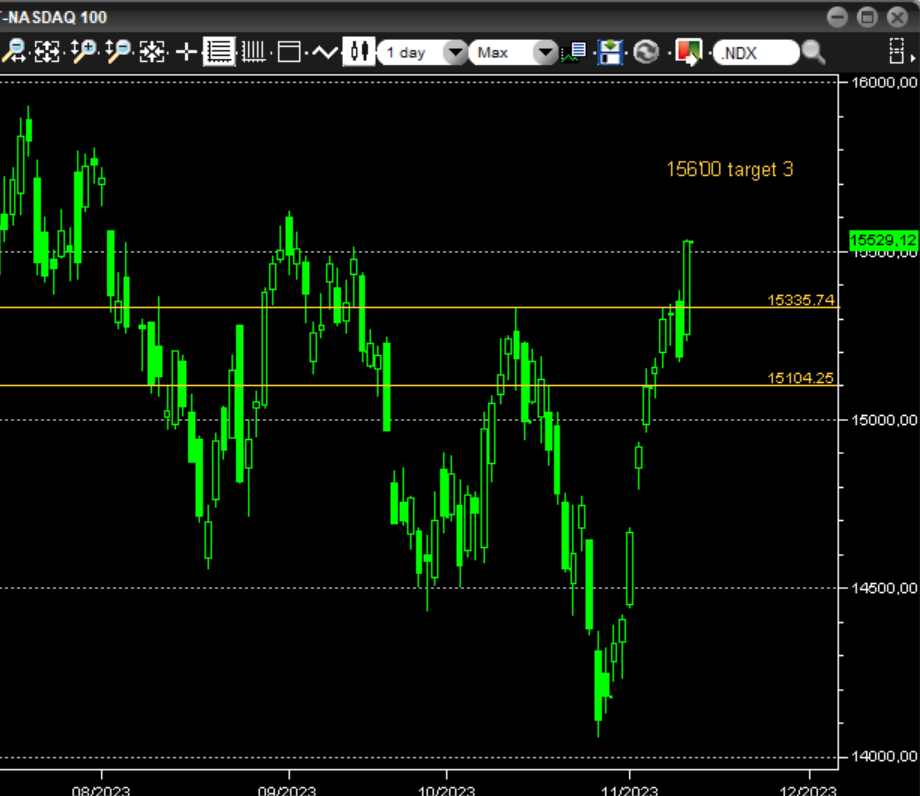The height and width of the screenshot is (796, 920).
Task: Click the export chart image icon
Action: pyautogui.click(x=688, y=52)
